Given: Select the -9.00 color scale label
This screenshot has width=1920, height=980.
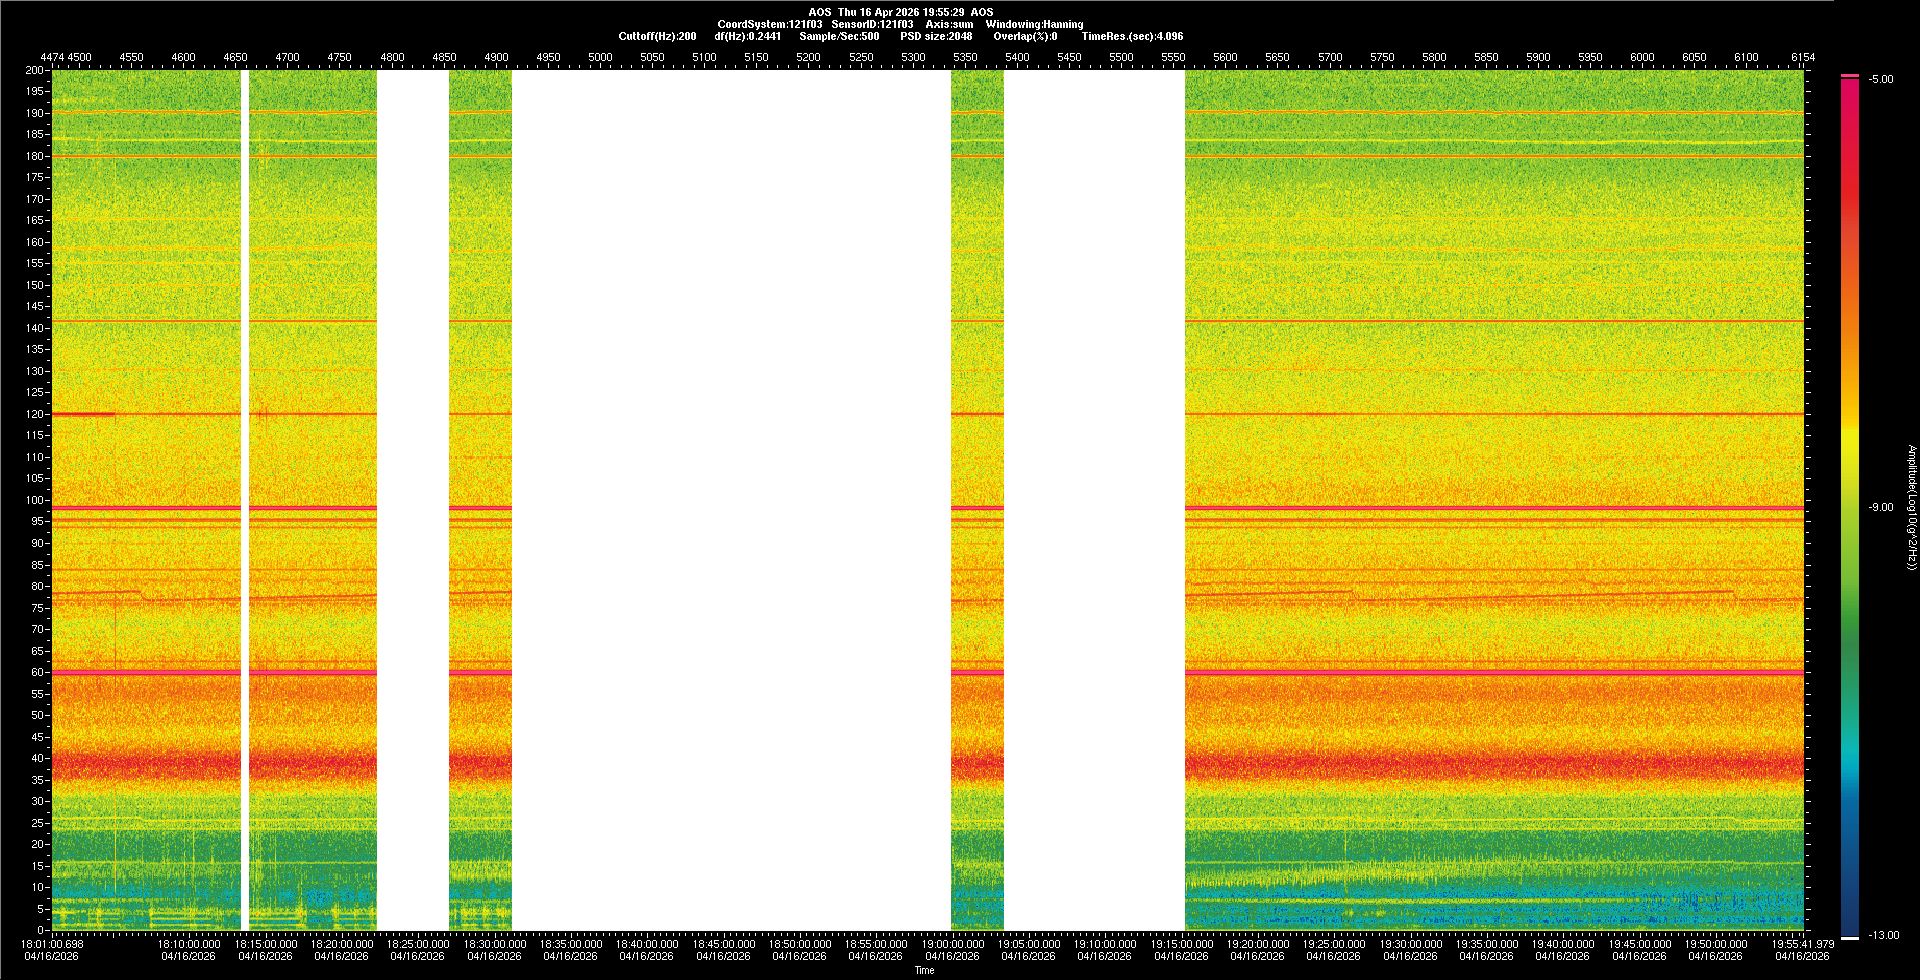Looking at the screenshot, I should [x=1881, y=508].
